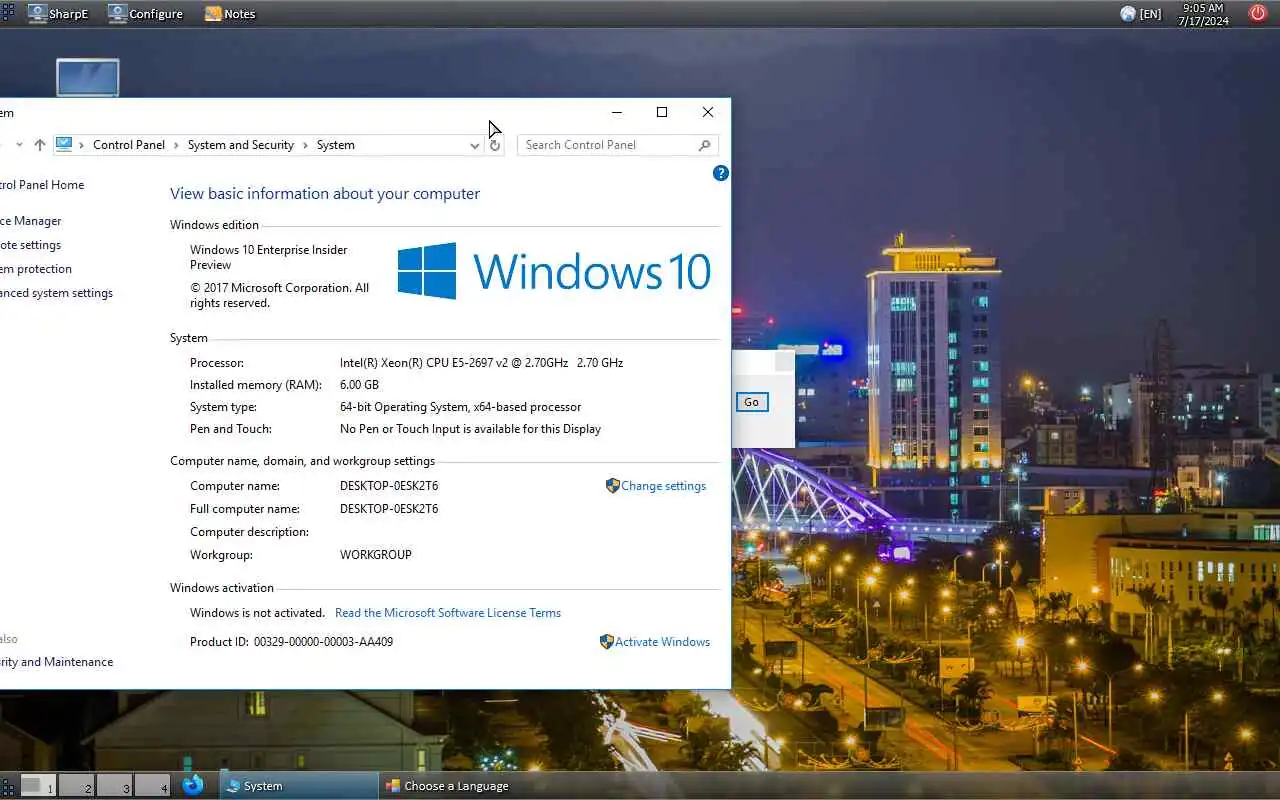This screenshot has width=1280, height=800.
Task: Open the address bar history dropdown
Action: click(x=474, y=145)
